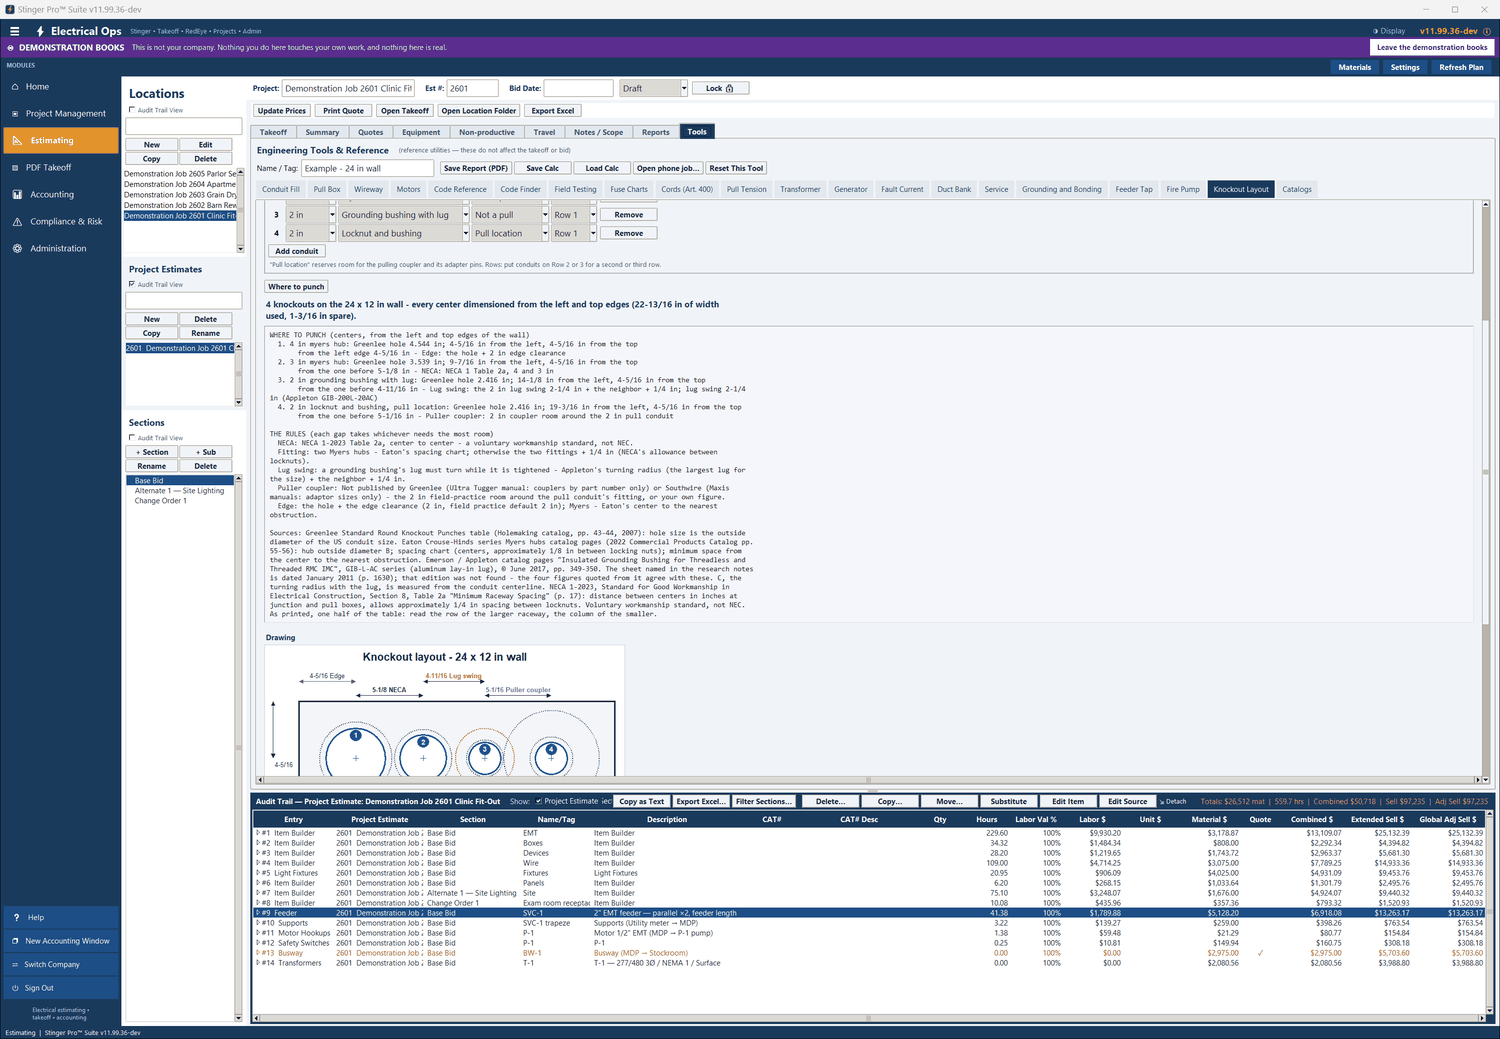
Task: Click the Estimating ruler-triangle icon
Action: (17, 141)
